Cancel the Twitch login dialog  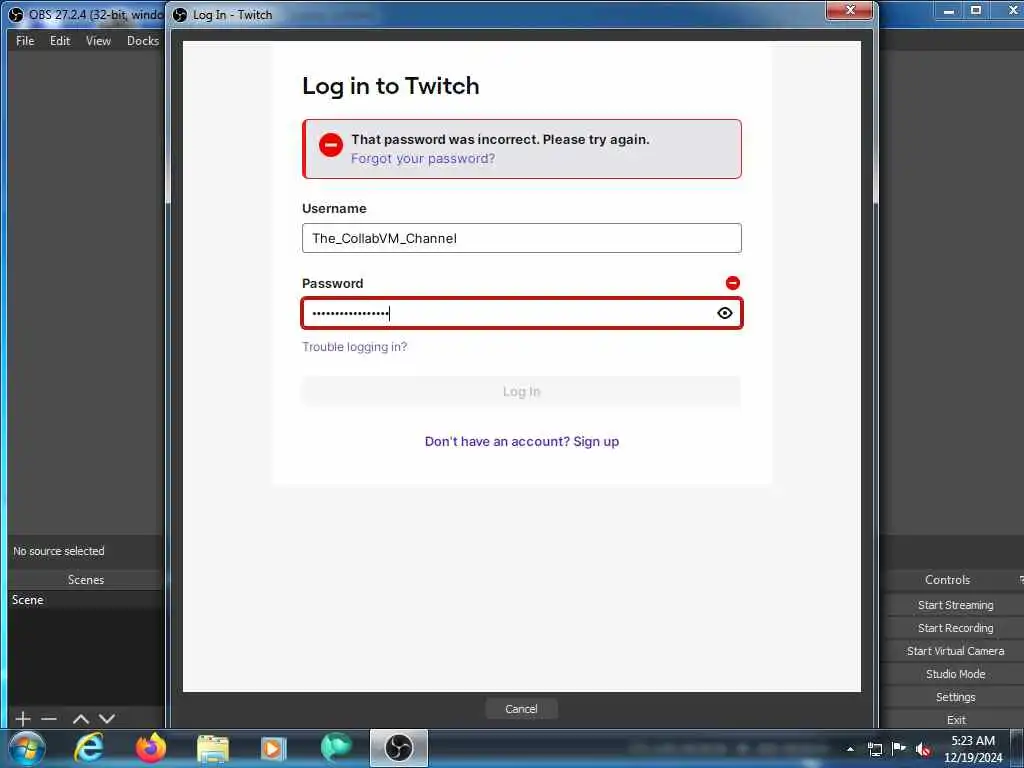(x=521, y=709)
